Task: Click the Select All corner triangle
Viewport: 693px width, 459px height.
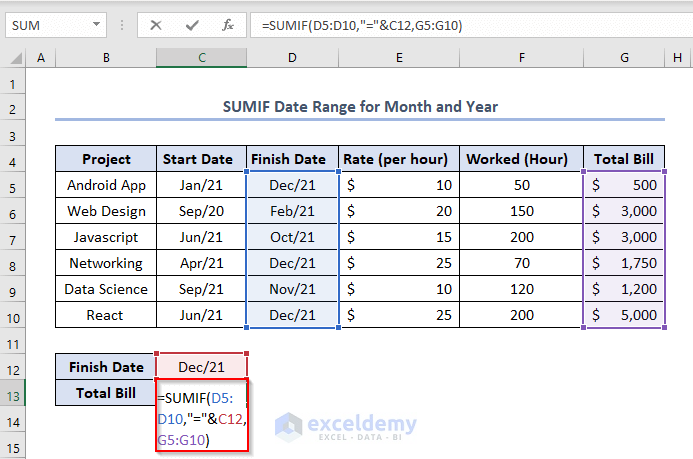Action: tap(16, 58)
